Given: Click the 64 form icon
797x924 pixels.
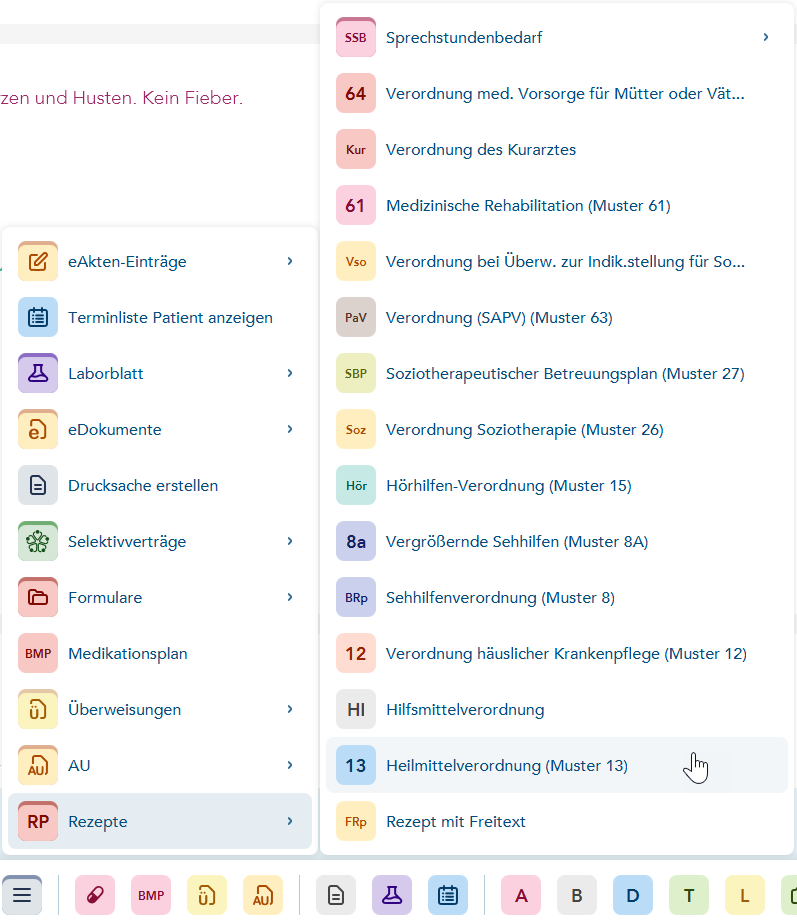Looking at the screenshot, I should [x=356, y=93].
